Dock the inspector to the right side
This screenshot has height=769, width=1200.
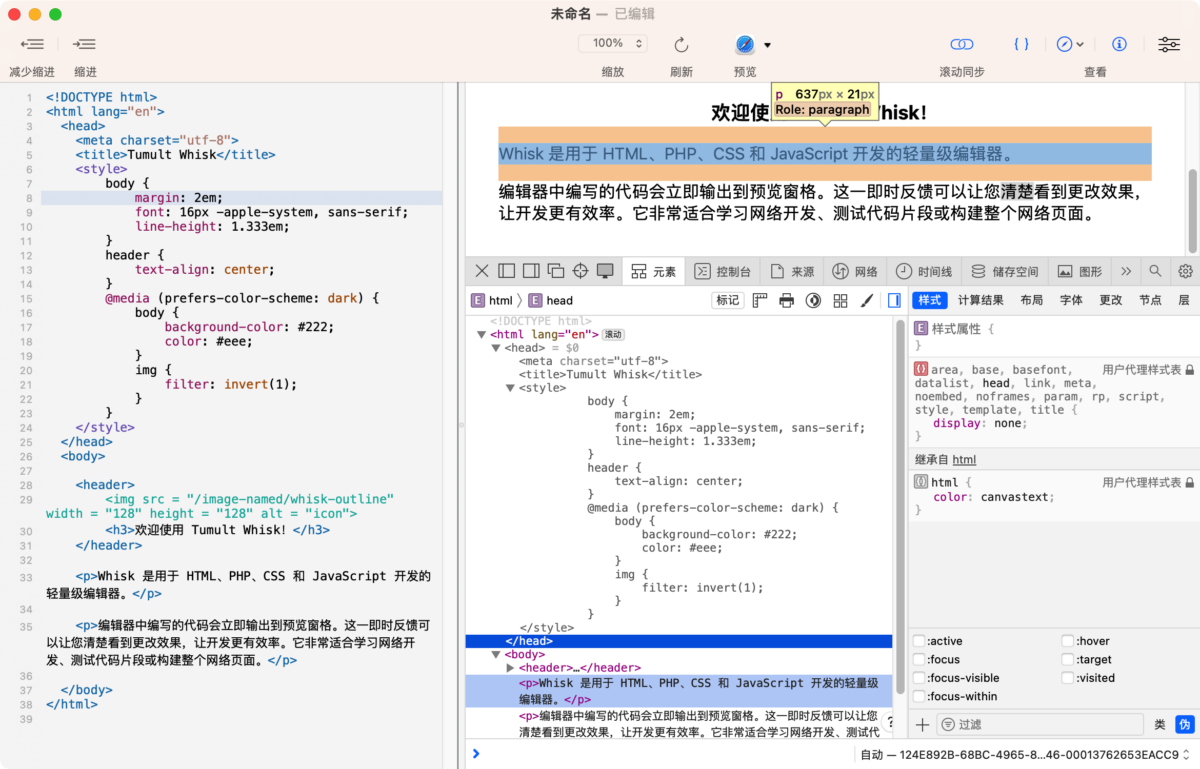(x=531, y=271)
